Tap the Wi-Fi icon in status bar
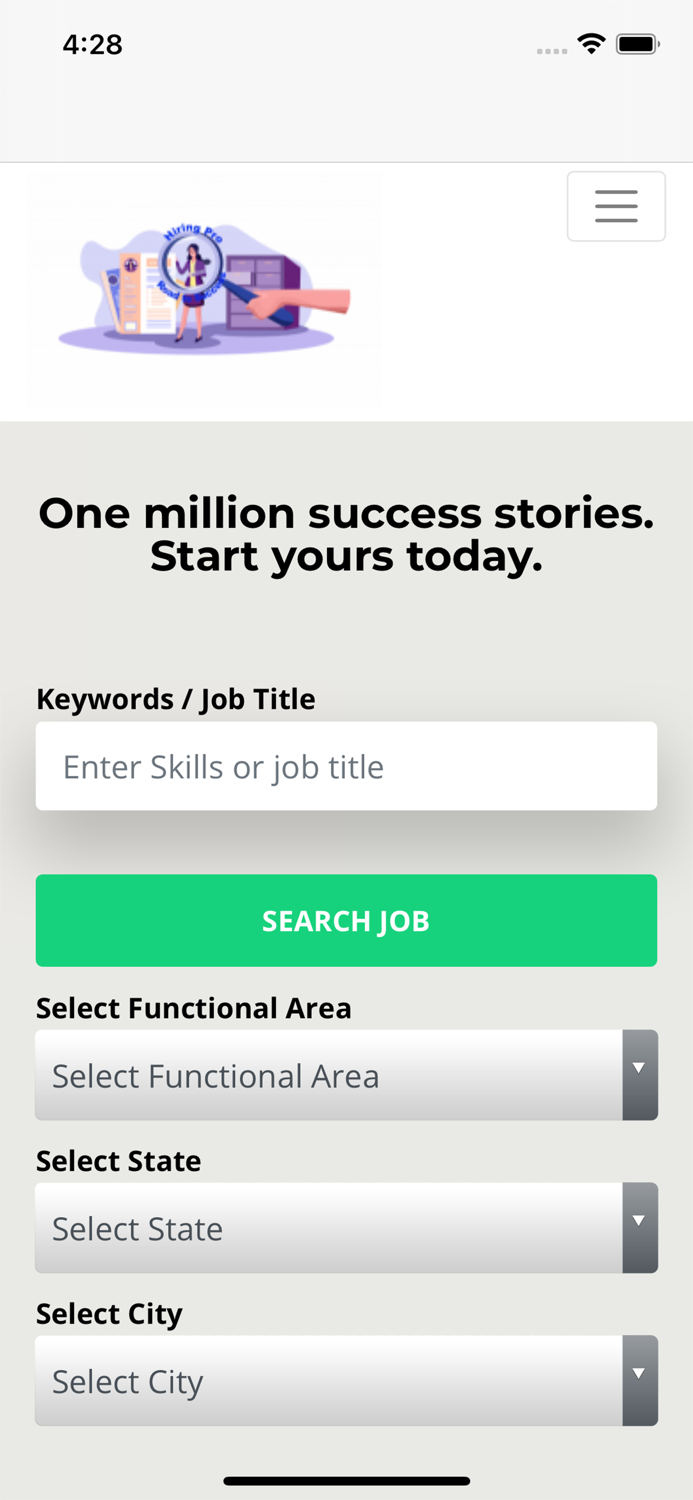Image resolution: width=693 pixels, height=1500 pixels. tap(590, 43)
